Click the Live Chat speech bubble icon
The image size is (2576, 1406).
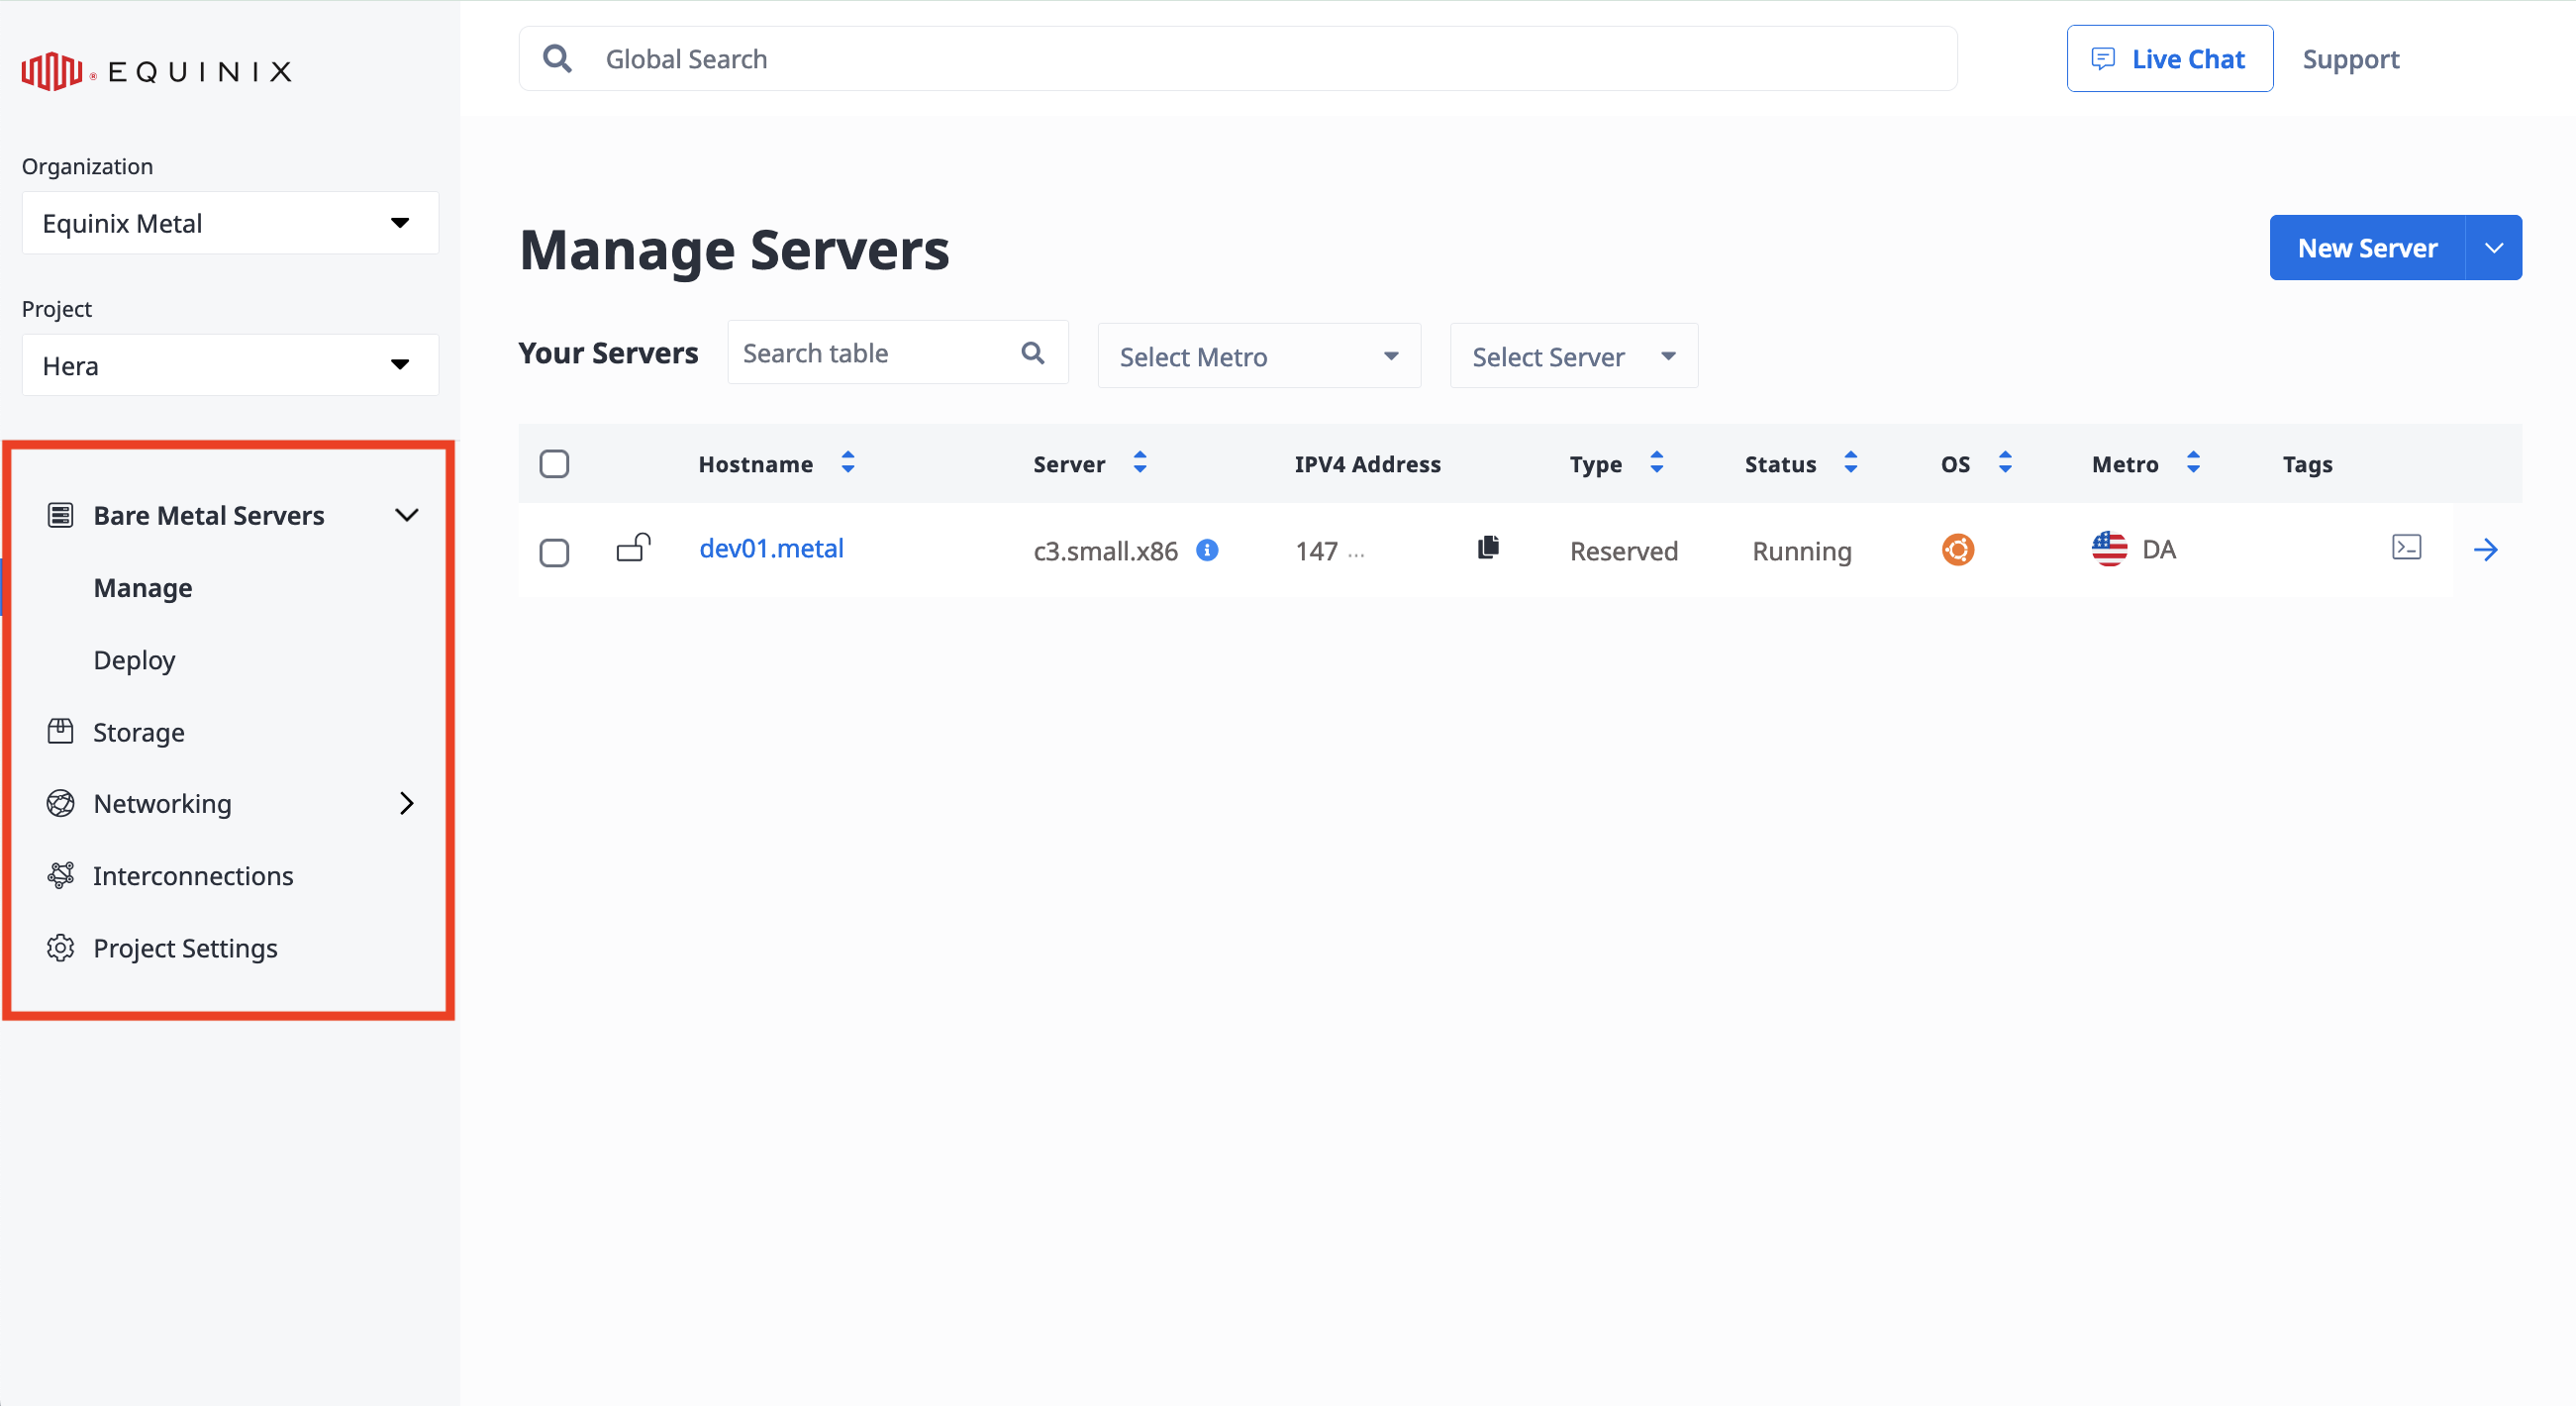[x=2103, y=59]
